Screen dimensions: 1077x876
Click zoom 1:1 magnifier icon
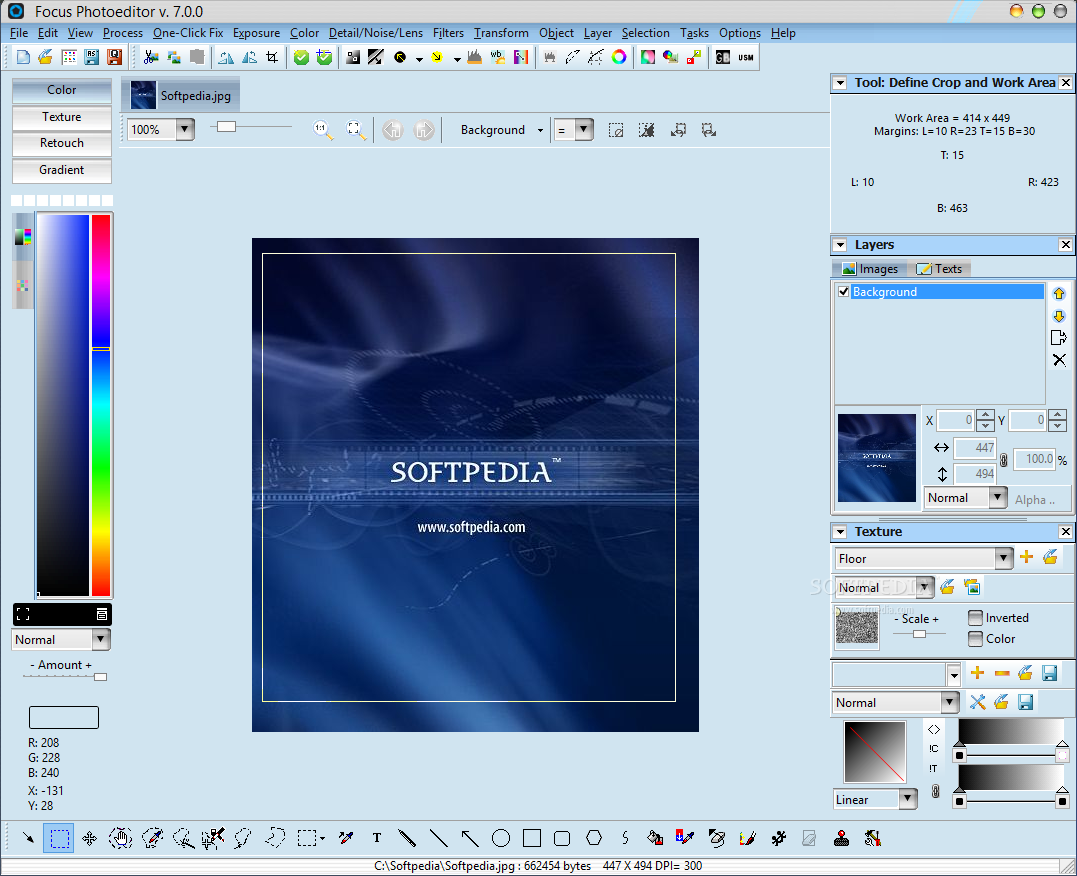click(x=322, y=130)
